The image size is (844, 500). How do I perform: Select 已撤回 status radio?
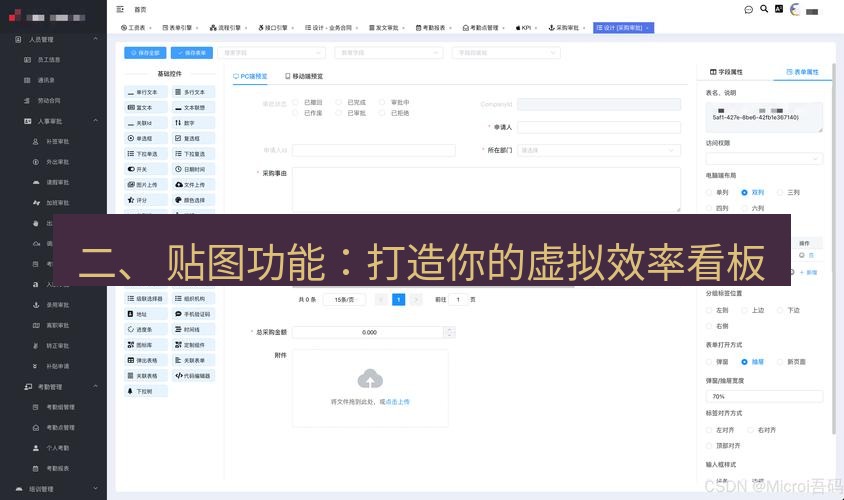[x=295, y=102]
